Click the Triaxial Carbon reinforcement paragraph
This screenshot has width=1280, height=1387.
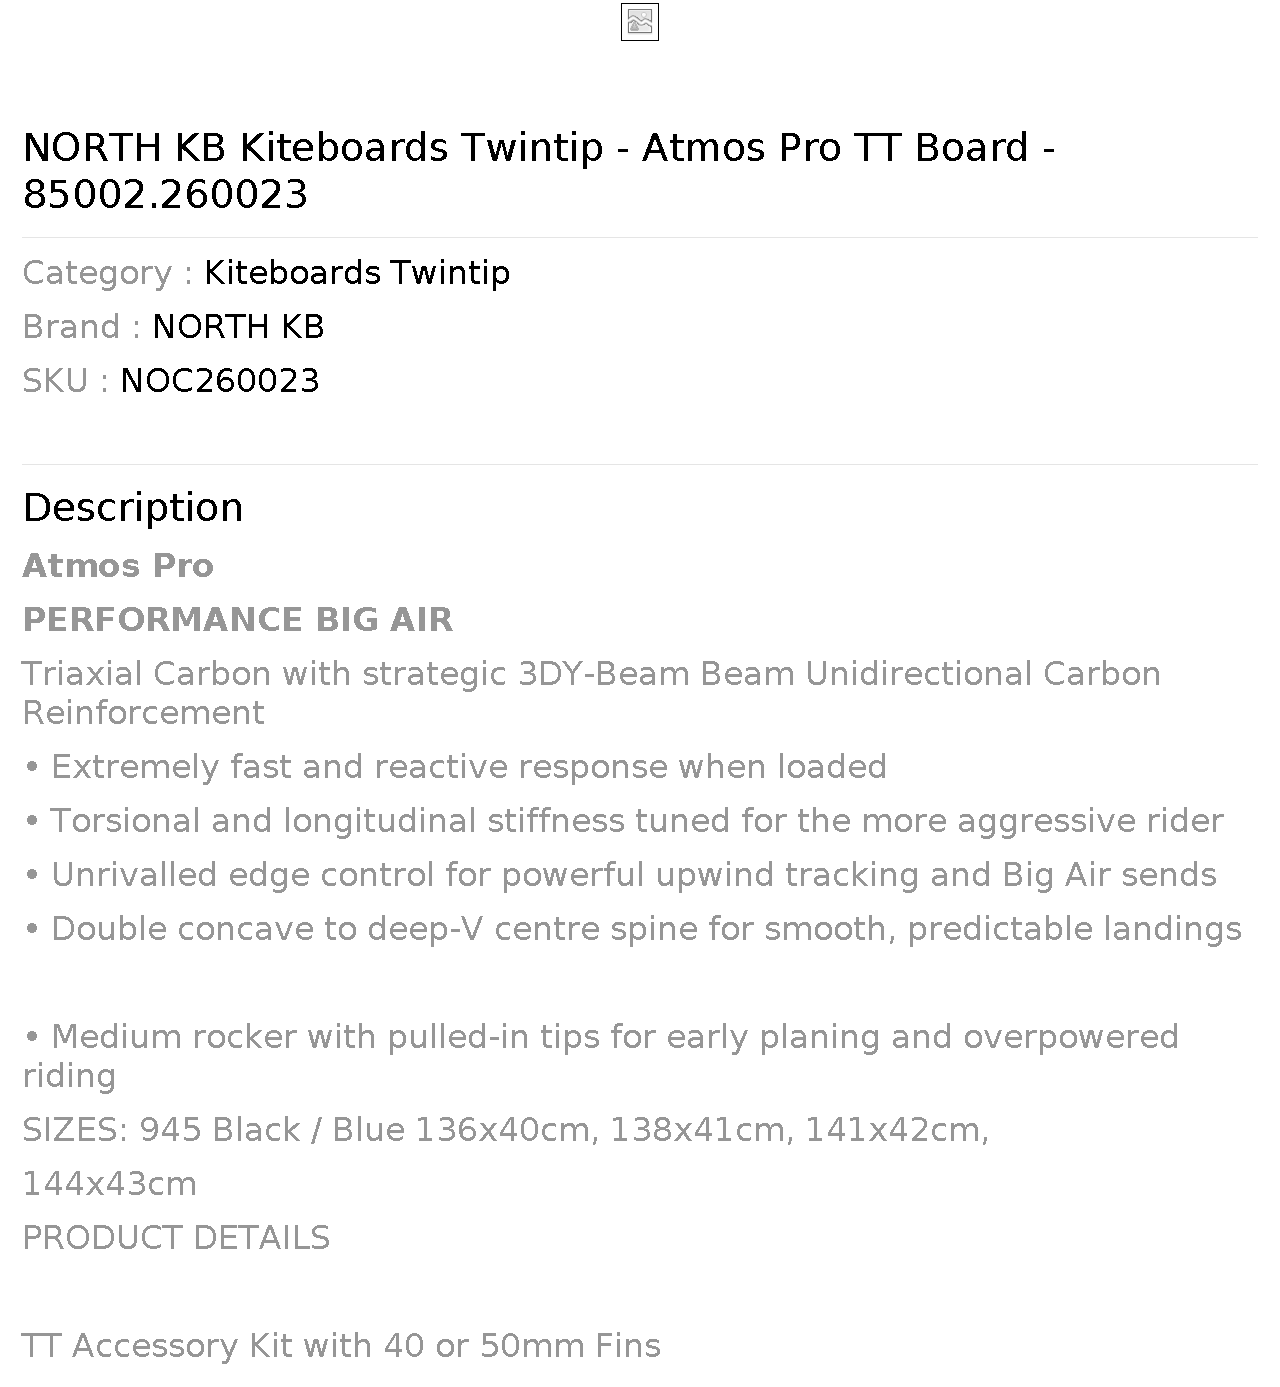[x=591, y=693]
